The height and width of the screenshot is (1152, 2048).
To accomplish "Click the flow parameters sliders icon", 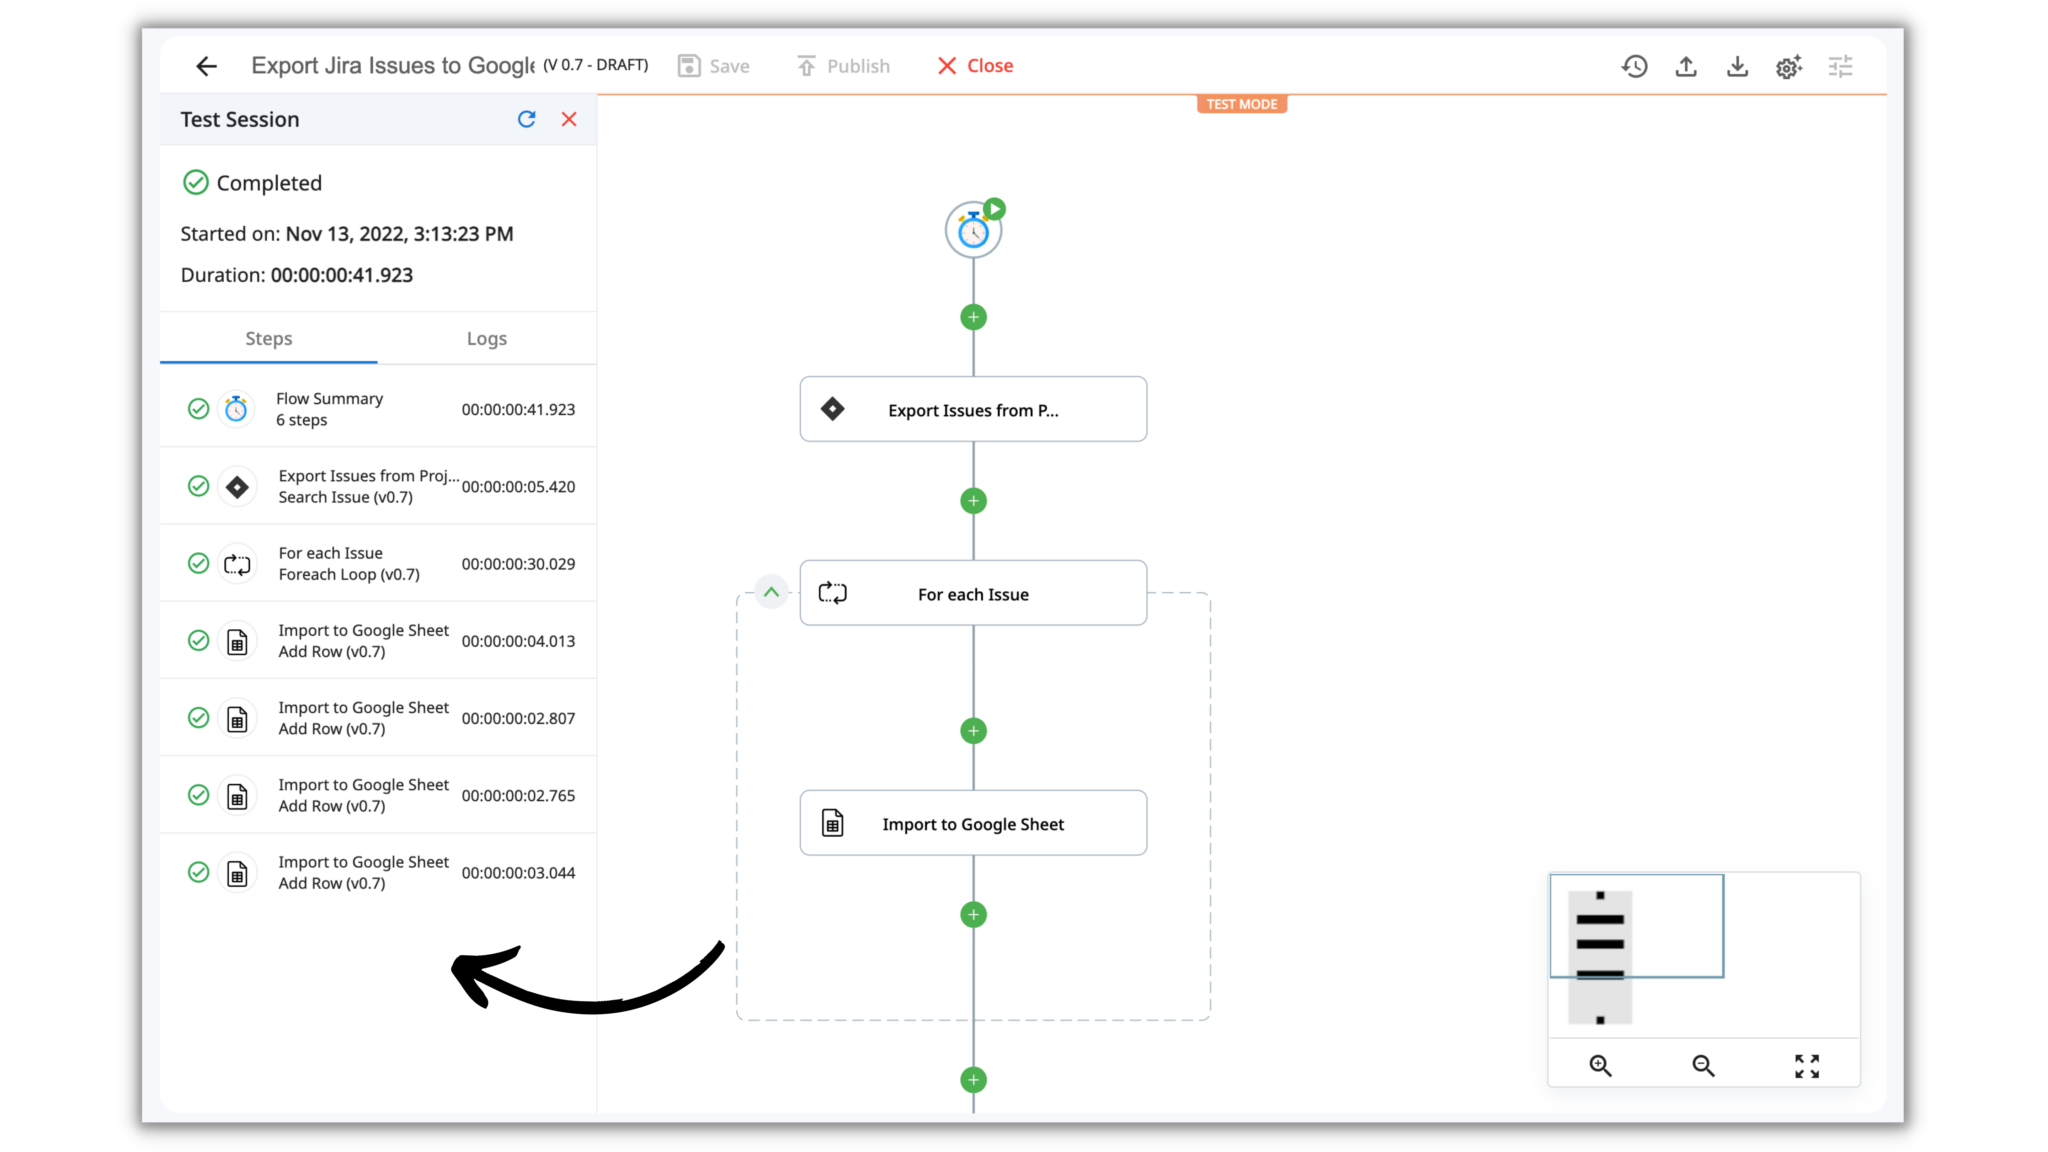I will (x=1841, y=66).
